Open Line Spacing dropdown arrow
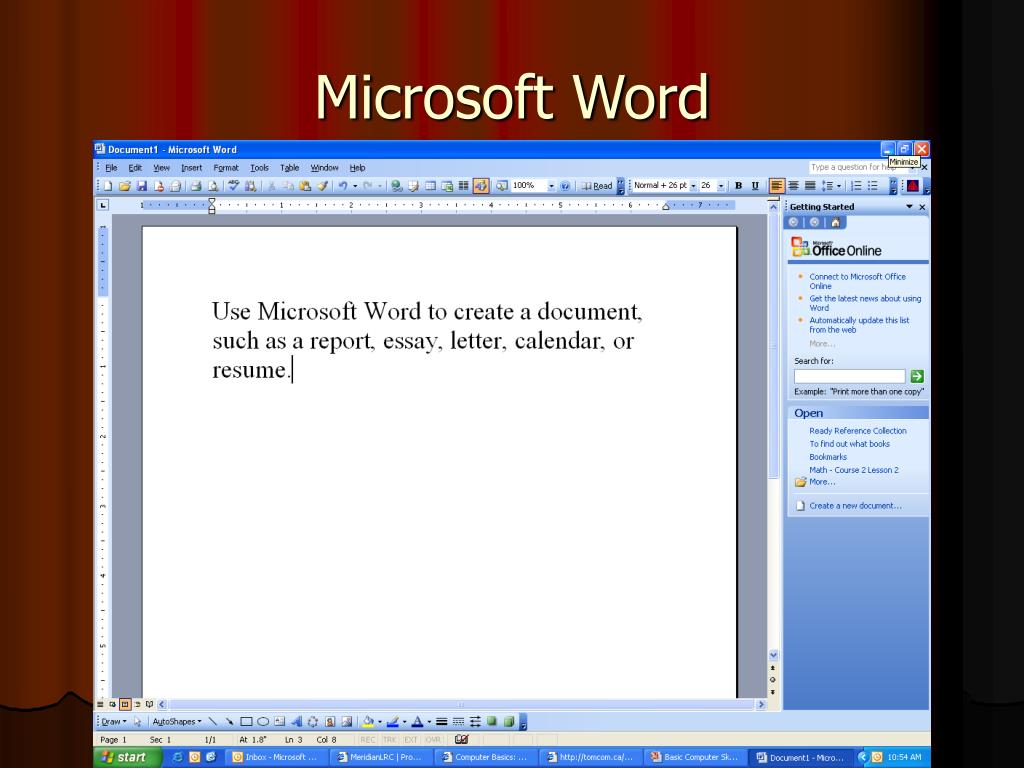Image resolution: width=1024 pixels, height=768 pixels. coord(839,186)
